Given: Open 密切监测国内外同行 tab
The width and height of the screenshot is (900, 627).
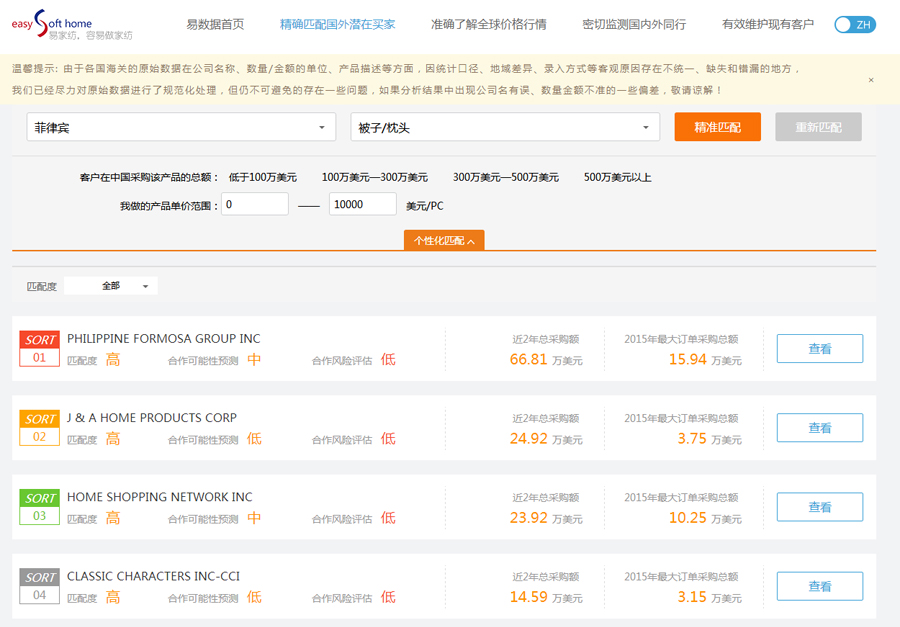Looking at the screenshot, I should (x=634, y=24).
